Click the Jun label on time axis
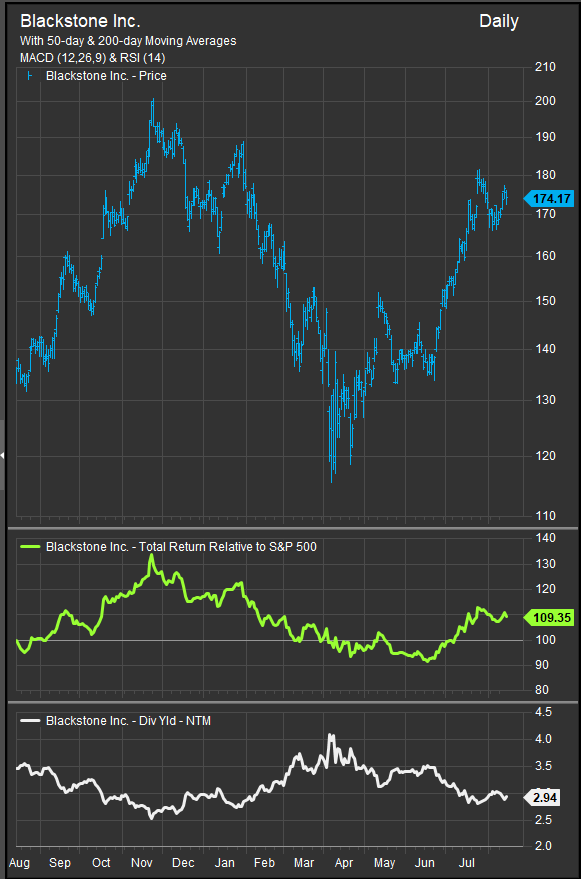Image resolution: width=581 pixels, height=879 pixels. [425, 862]
